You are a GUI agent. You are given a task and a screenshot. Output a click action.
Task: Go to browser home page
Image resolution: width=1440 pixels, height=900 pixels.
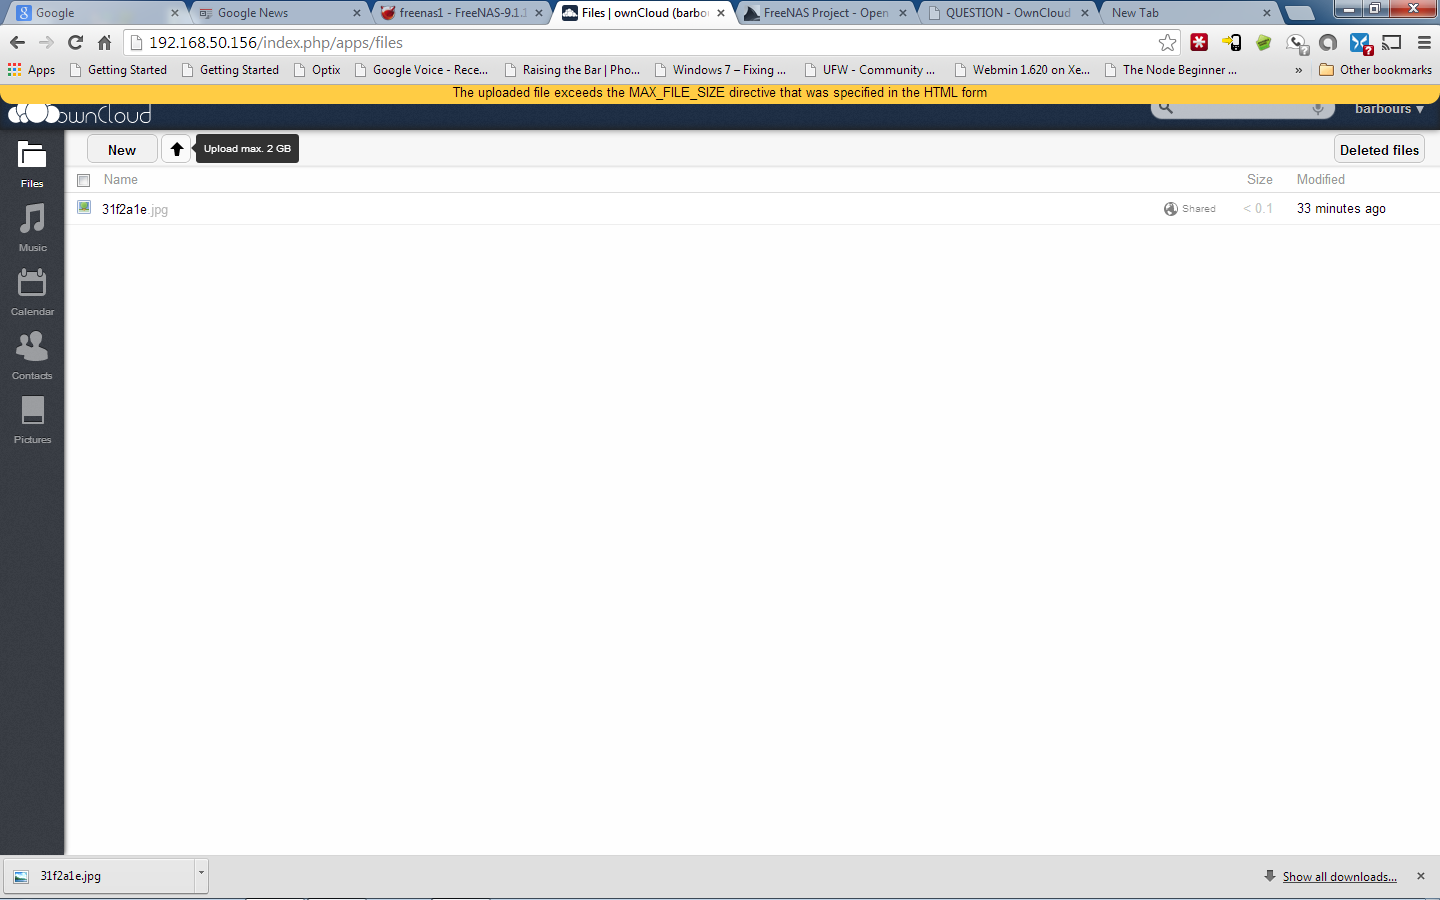(104, 42)
